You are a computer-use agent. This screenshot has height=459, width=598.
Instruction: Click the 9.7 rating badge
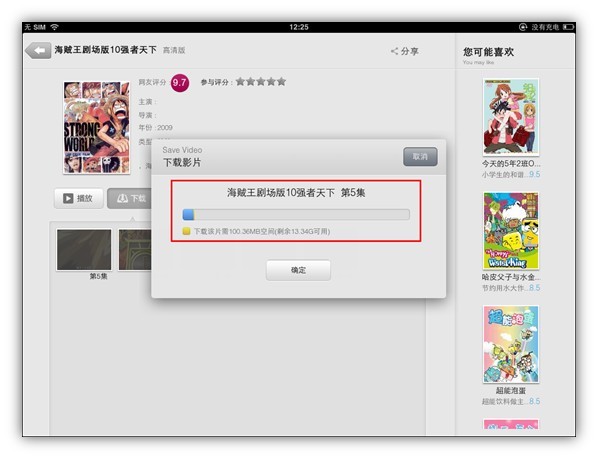pos(180,83)
